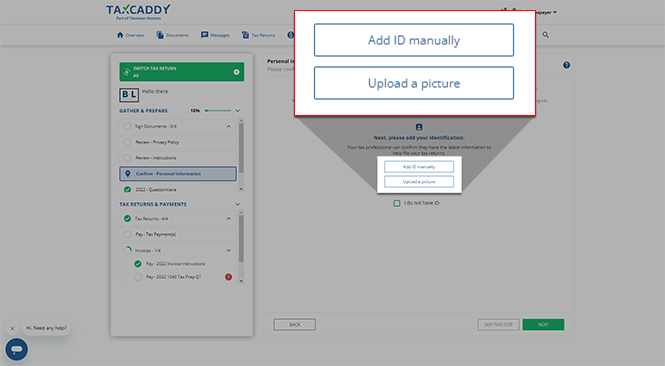Click status circle for Review Instructions
Screen dimensions: 665x366
click(x=127, y=158)
